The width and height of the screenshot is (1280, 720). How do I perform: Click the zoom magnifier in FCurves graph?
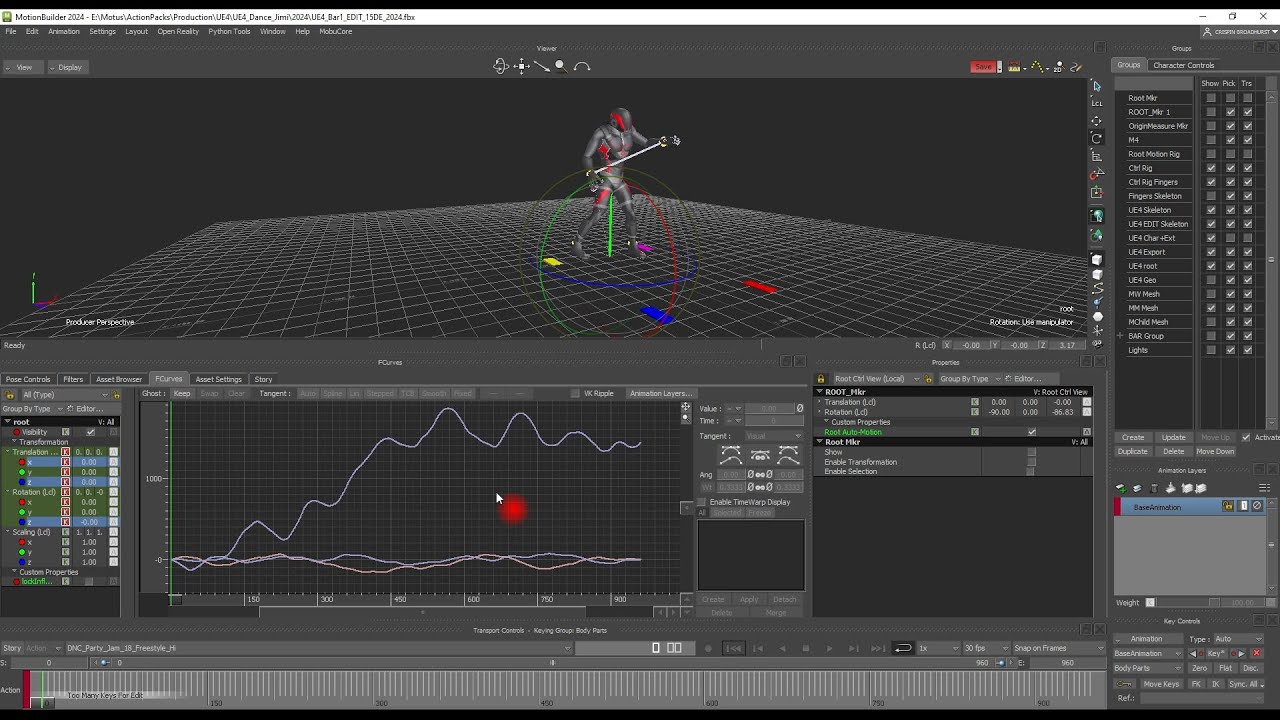point(686,417)
